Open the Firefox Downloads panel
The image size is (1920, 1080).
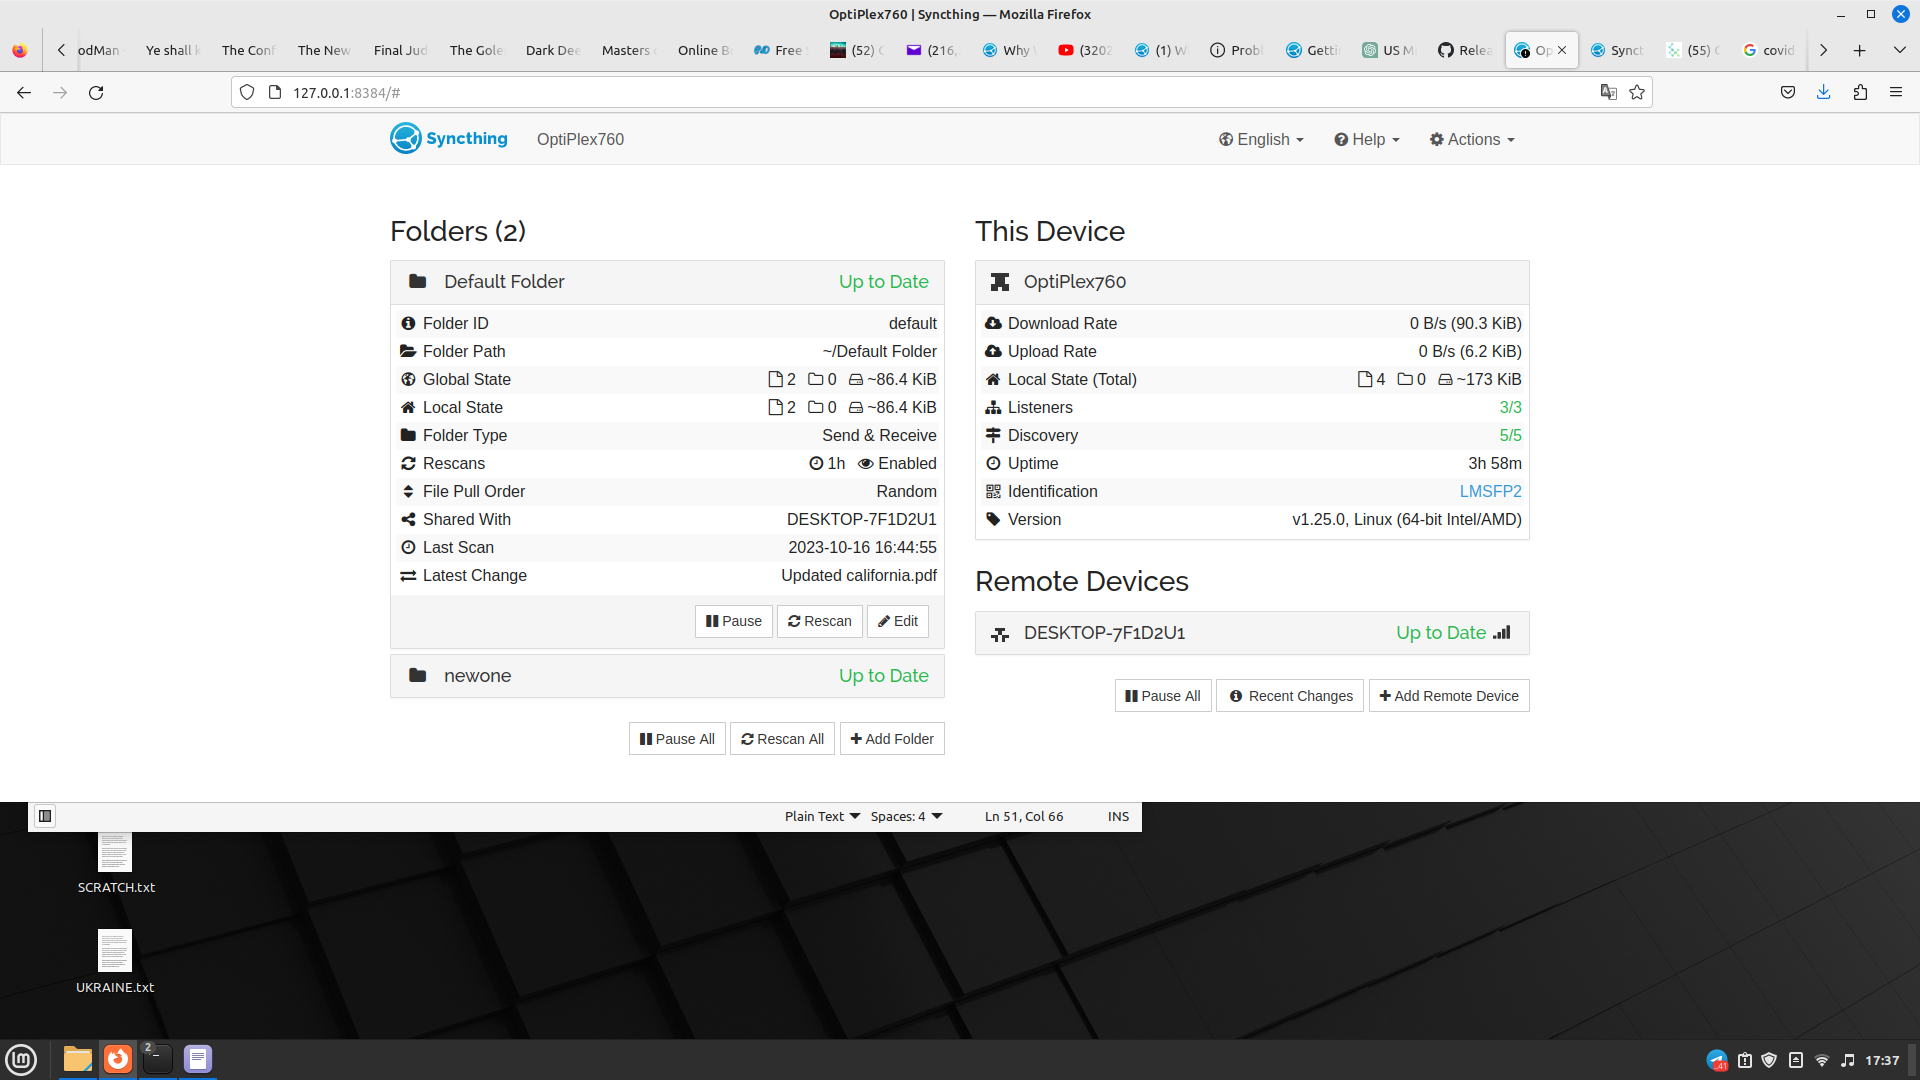point(1824,92)
